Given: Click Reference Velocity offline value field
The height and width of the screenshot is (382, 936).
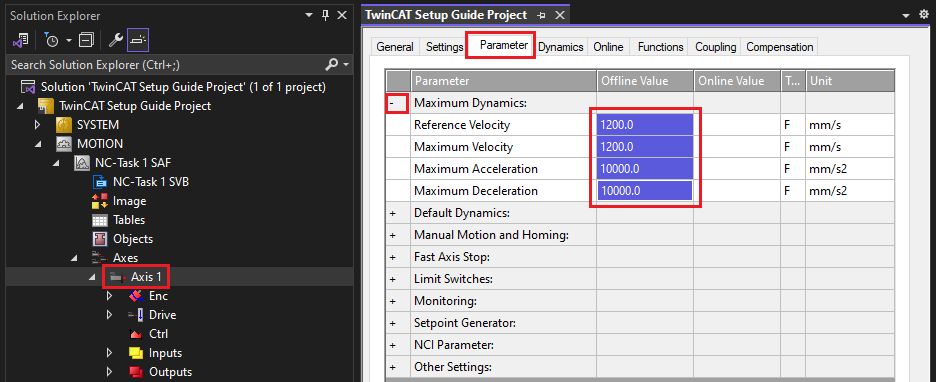Looking at the screenshot, I should click(x=645, y=125).
